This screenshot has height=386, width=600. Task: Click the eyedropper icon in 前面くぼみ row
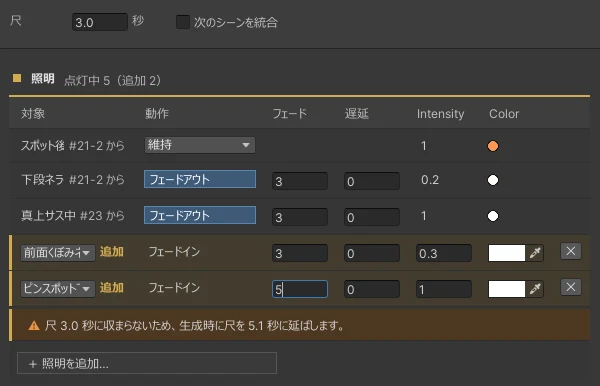coord(535,252)
